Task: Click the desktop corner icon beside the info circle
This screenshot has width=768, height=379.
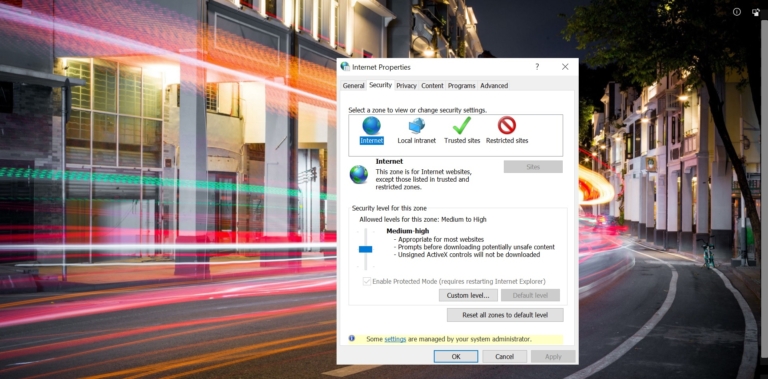Action: 756,12
